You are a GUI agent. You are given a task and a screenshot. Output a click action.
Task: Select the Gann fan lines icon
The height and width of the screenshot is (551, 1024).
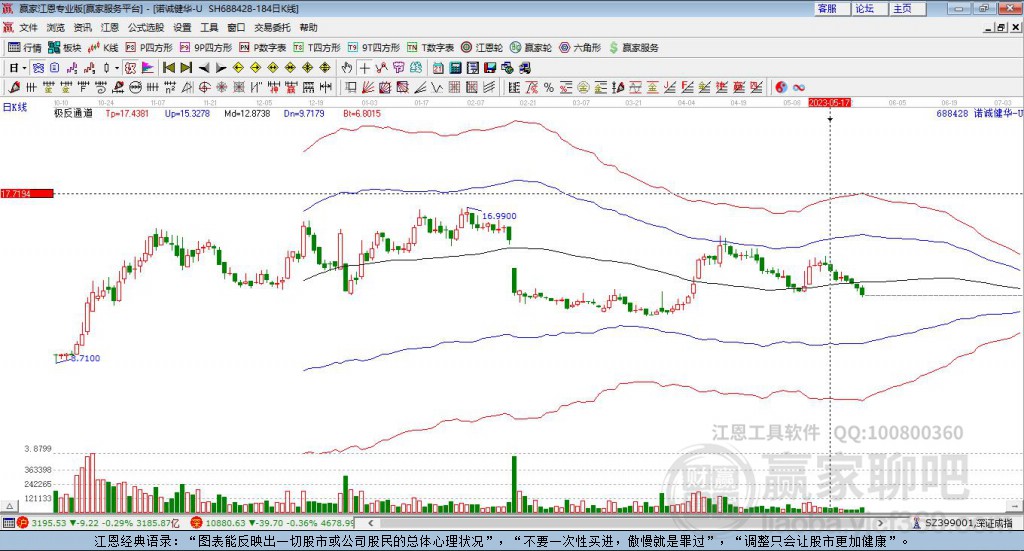click(368, 87)
